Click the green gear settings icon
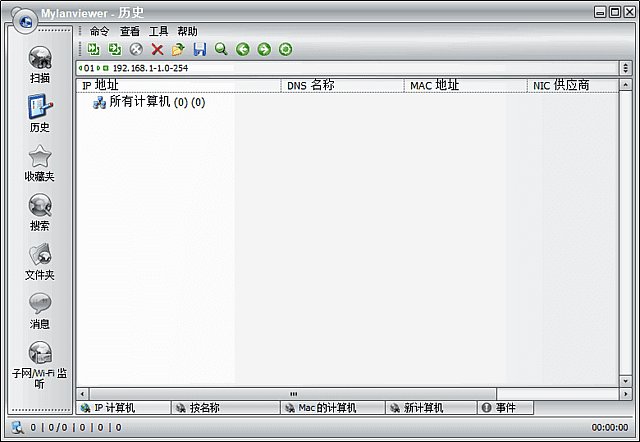Viewport: 640px width, 442px height. click(x=285, y=49)
